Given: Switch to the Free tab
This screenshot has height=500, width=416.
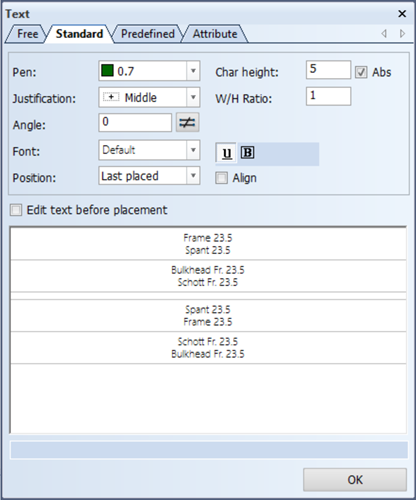Looking at the screenshot, I should click(27, 34).
